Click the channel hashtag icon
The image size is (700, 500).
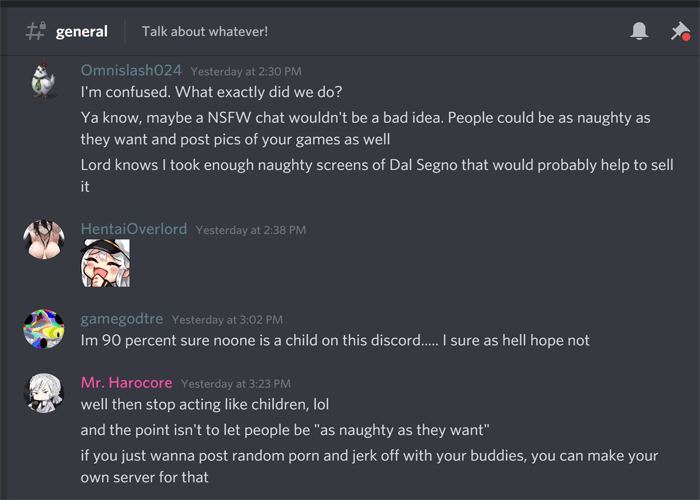tap(35, 31)
